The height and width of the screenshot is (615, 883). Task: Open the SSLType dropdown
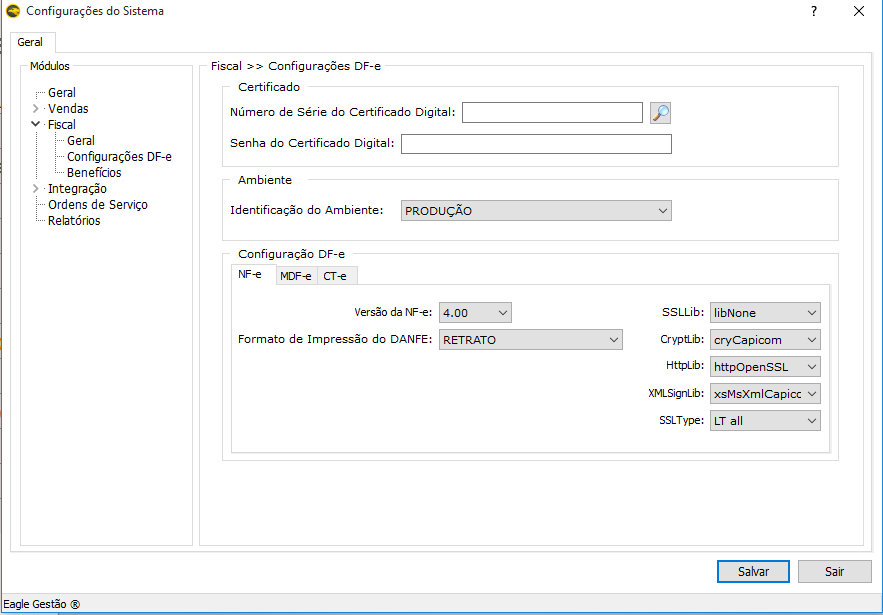pos(765,421)
